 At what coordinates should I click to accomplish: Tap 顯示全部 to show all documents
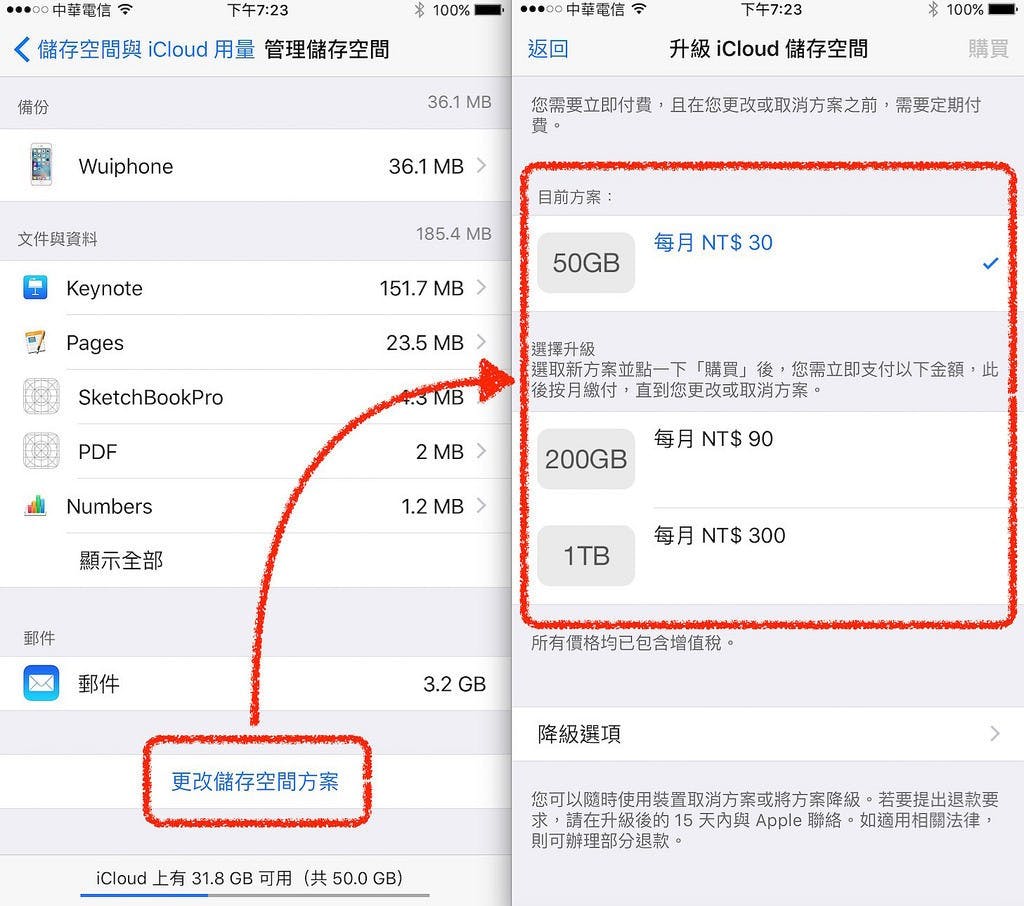[x=121, y=560]
